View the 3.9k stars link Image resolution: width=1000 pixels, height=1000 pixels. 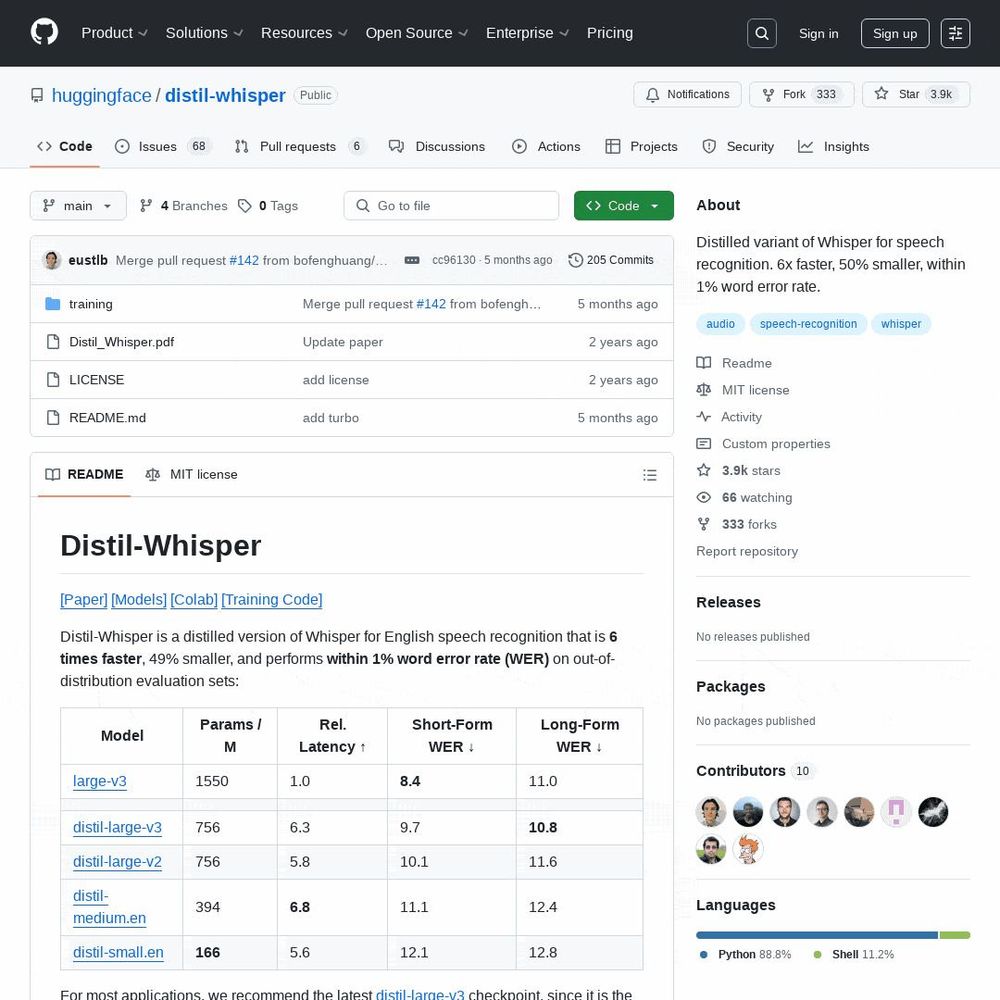(739, 470)
